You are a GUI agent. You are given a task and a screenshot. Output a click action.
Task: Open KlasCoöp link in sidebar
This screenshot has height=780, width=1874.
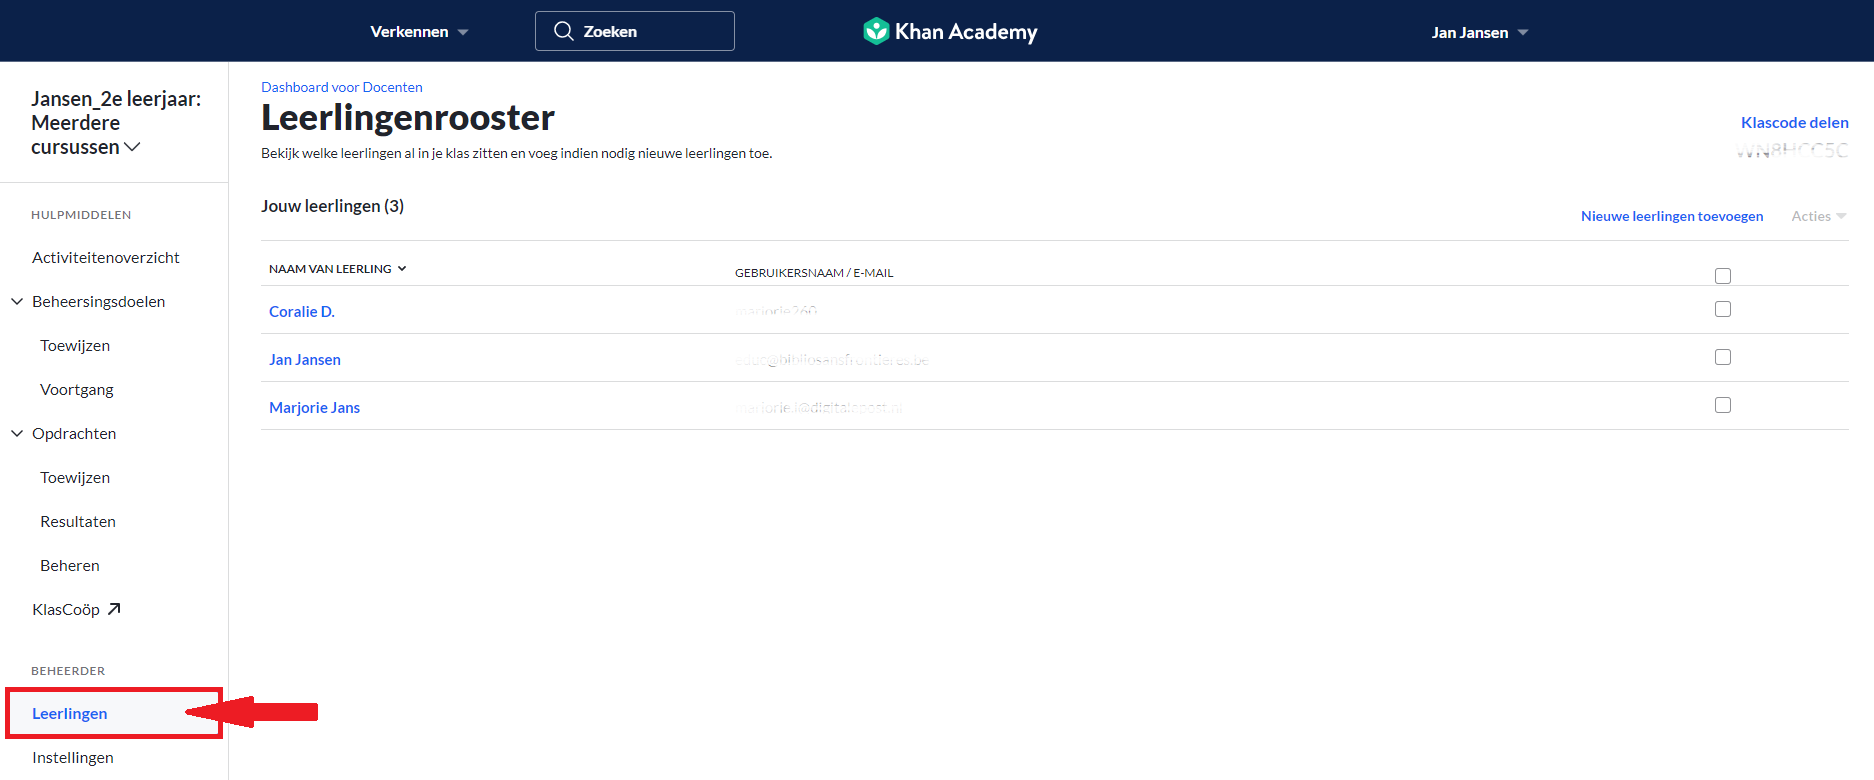click(66, 609)
